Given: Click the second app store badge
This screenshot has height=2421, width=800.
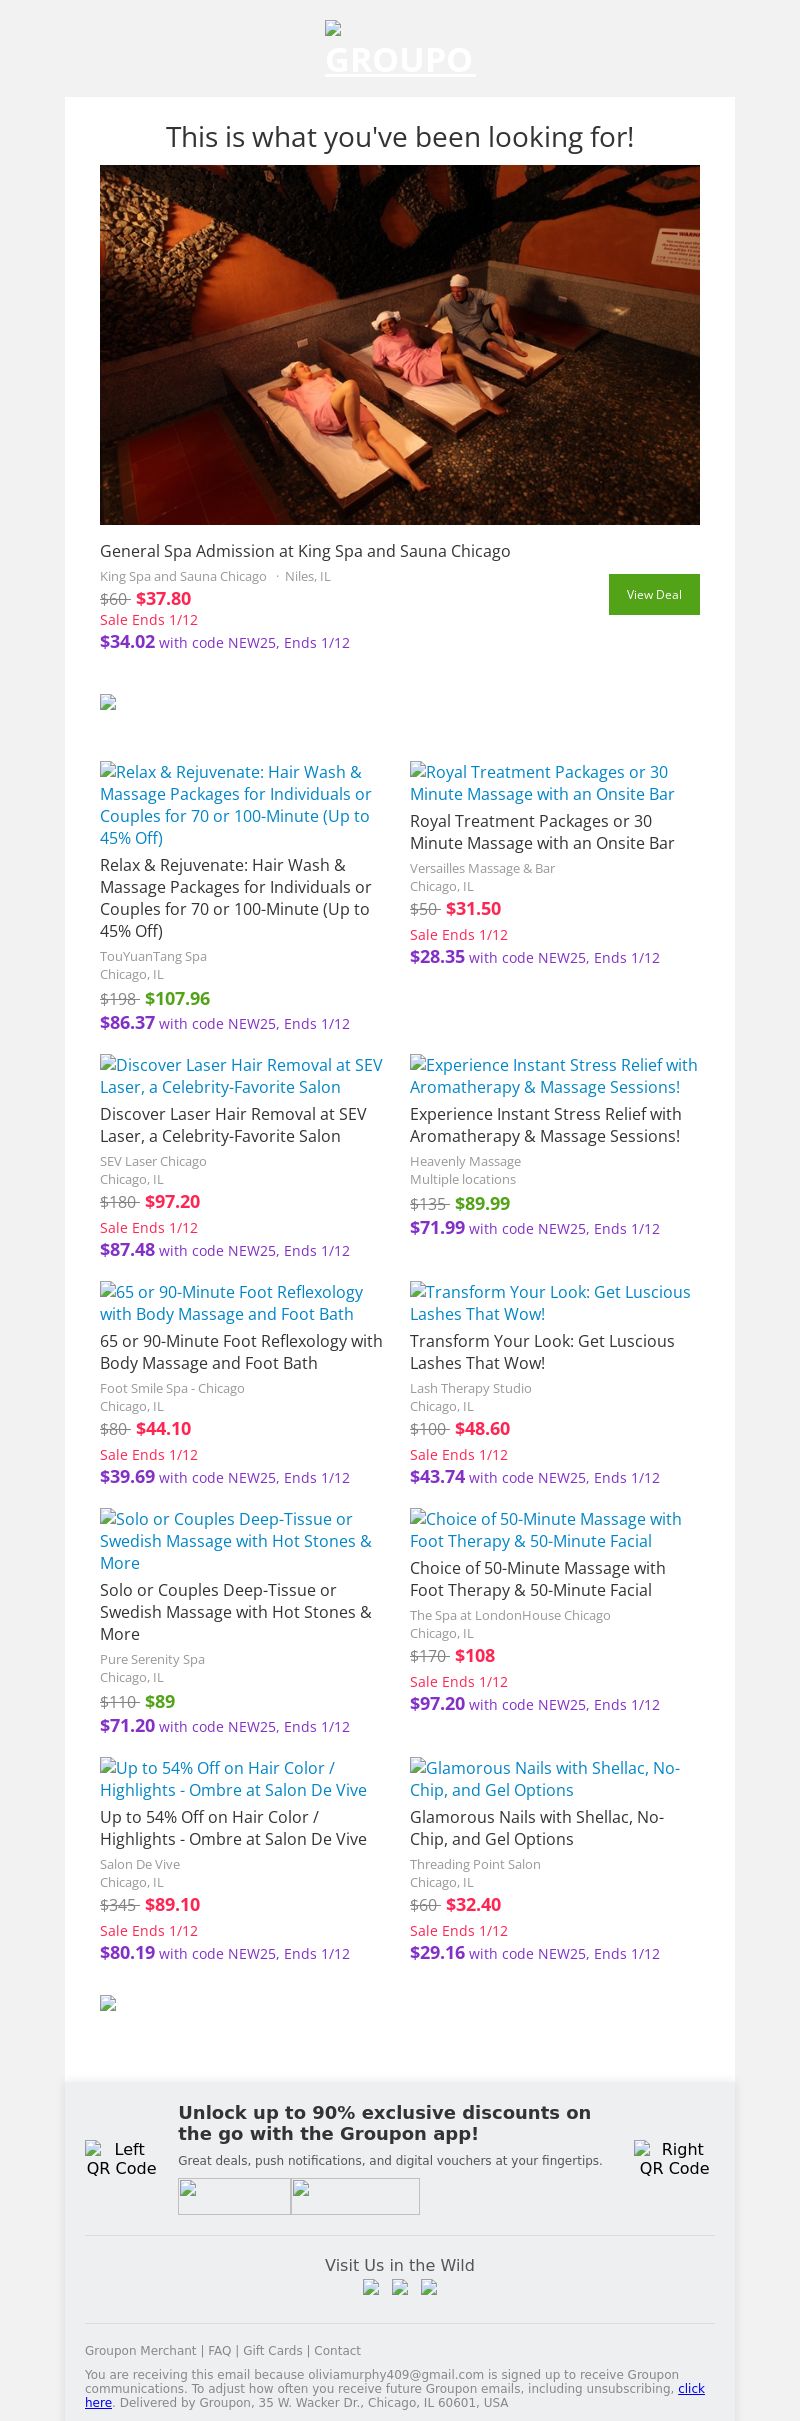Looking at the screenshot, I should tap(355, 2196).
